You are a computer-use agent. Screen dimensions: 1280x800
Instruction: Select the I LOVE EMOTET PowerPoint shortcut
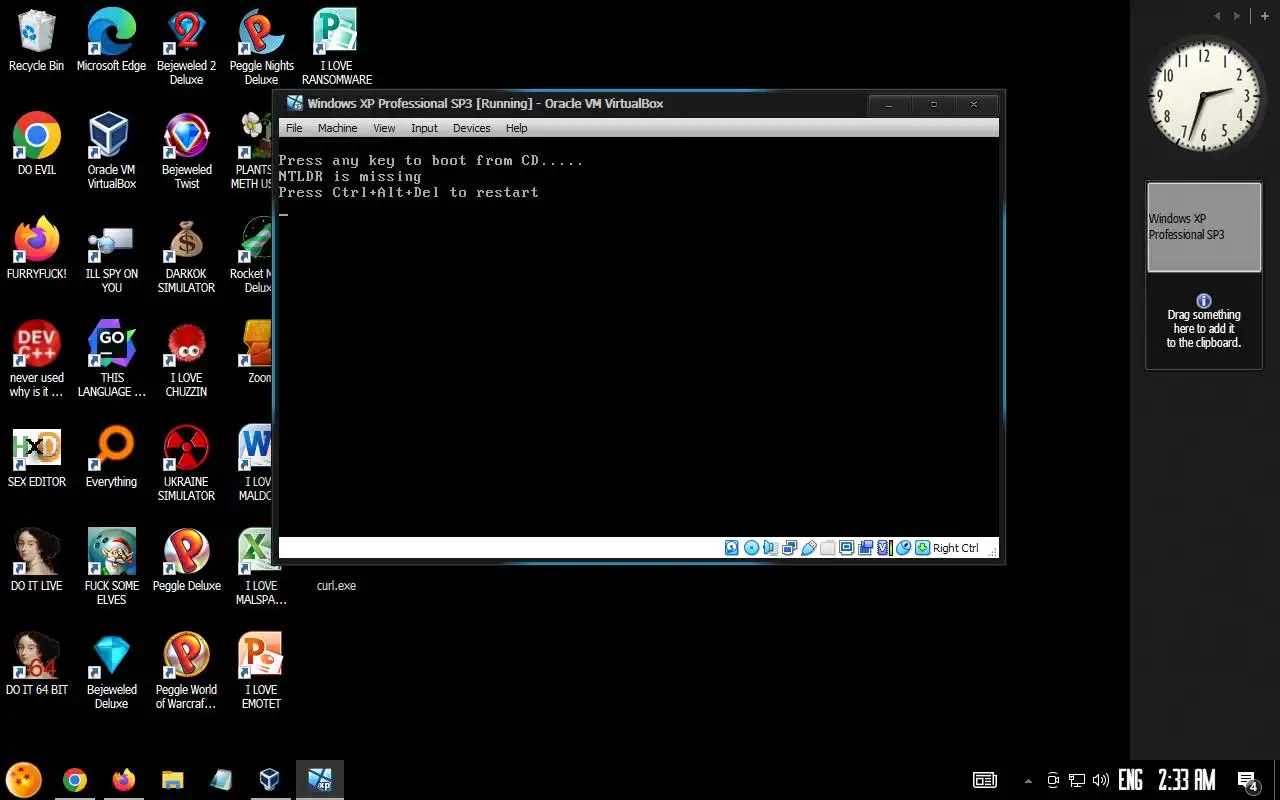tap(261, 672)
